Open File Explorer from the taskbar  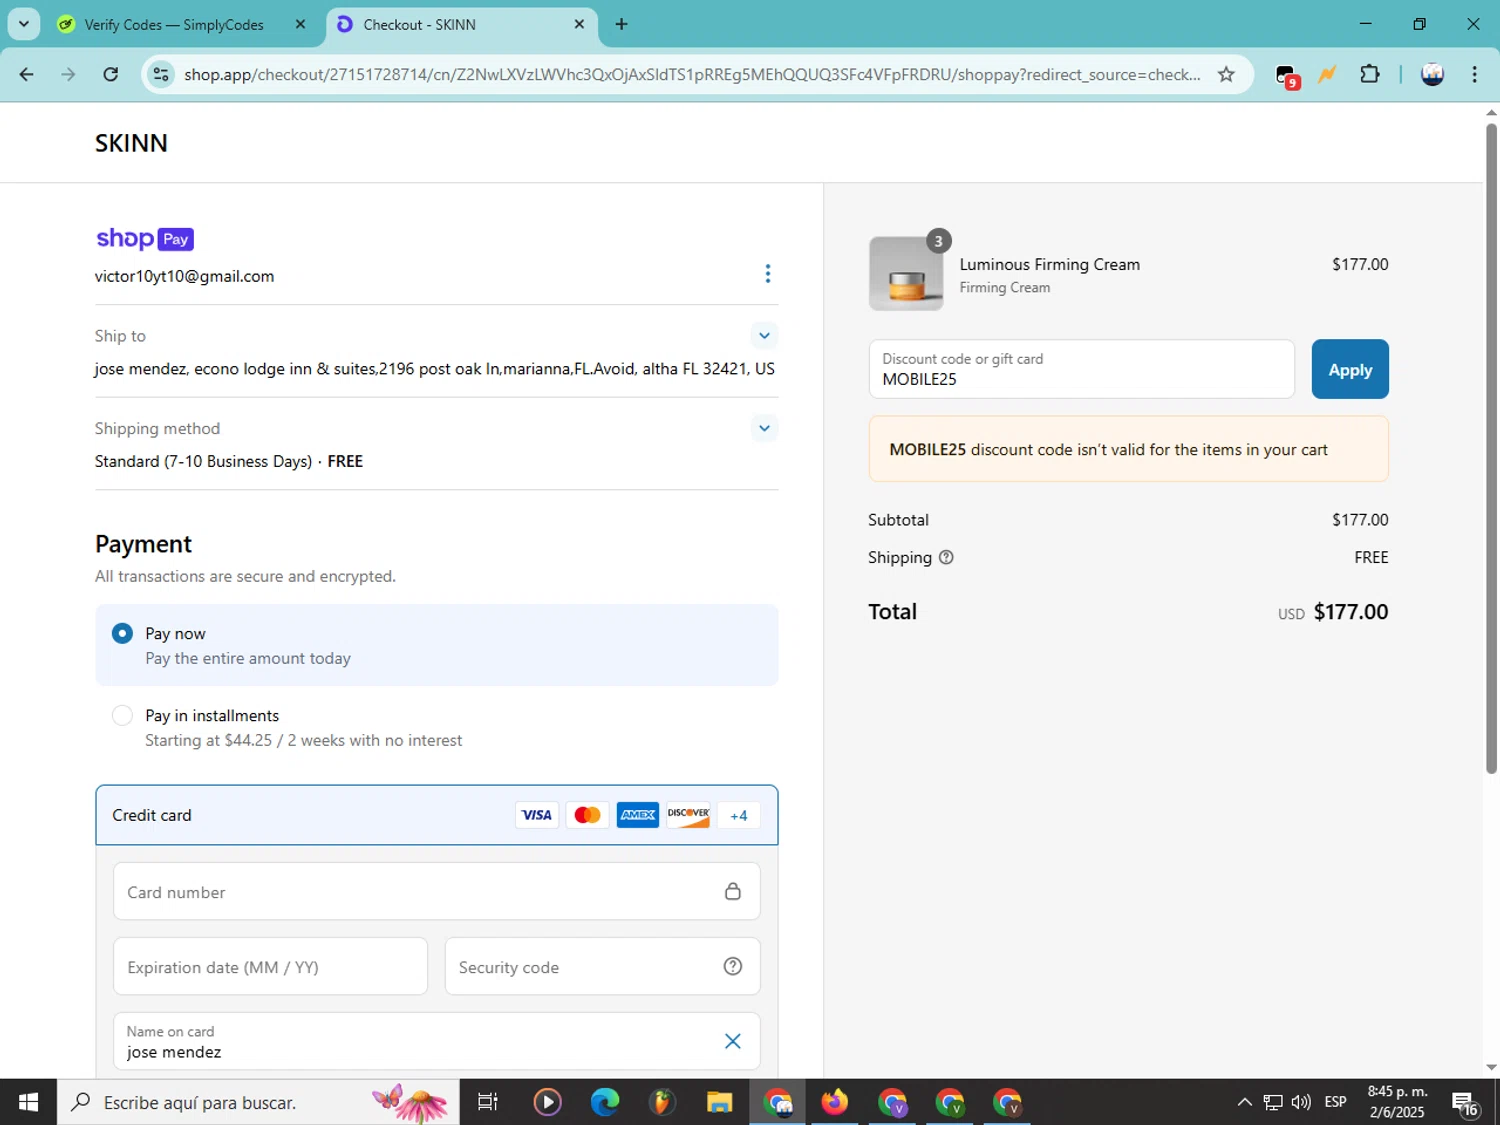[719, 1102]
